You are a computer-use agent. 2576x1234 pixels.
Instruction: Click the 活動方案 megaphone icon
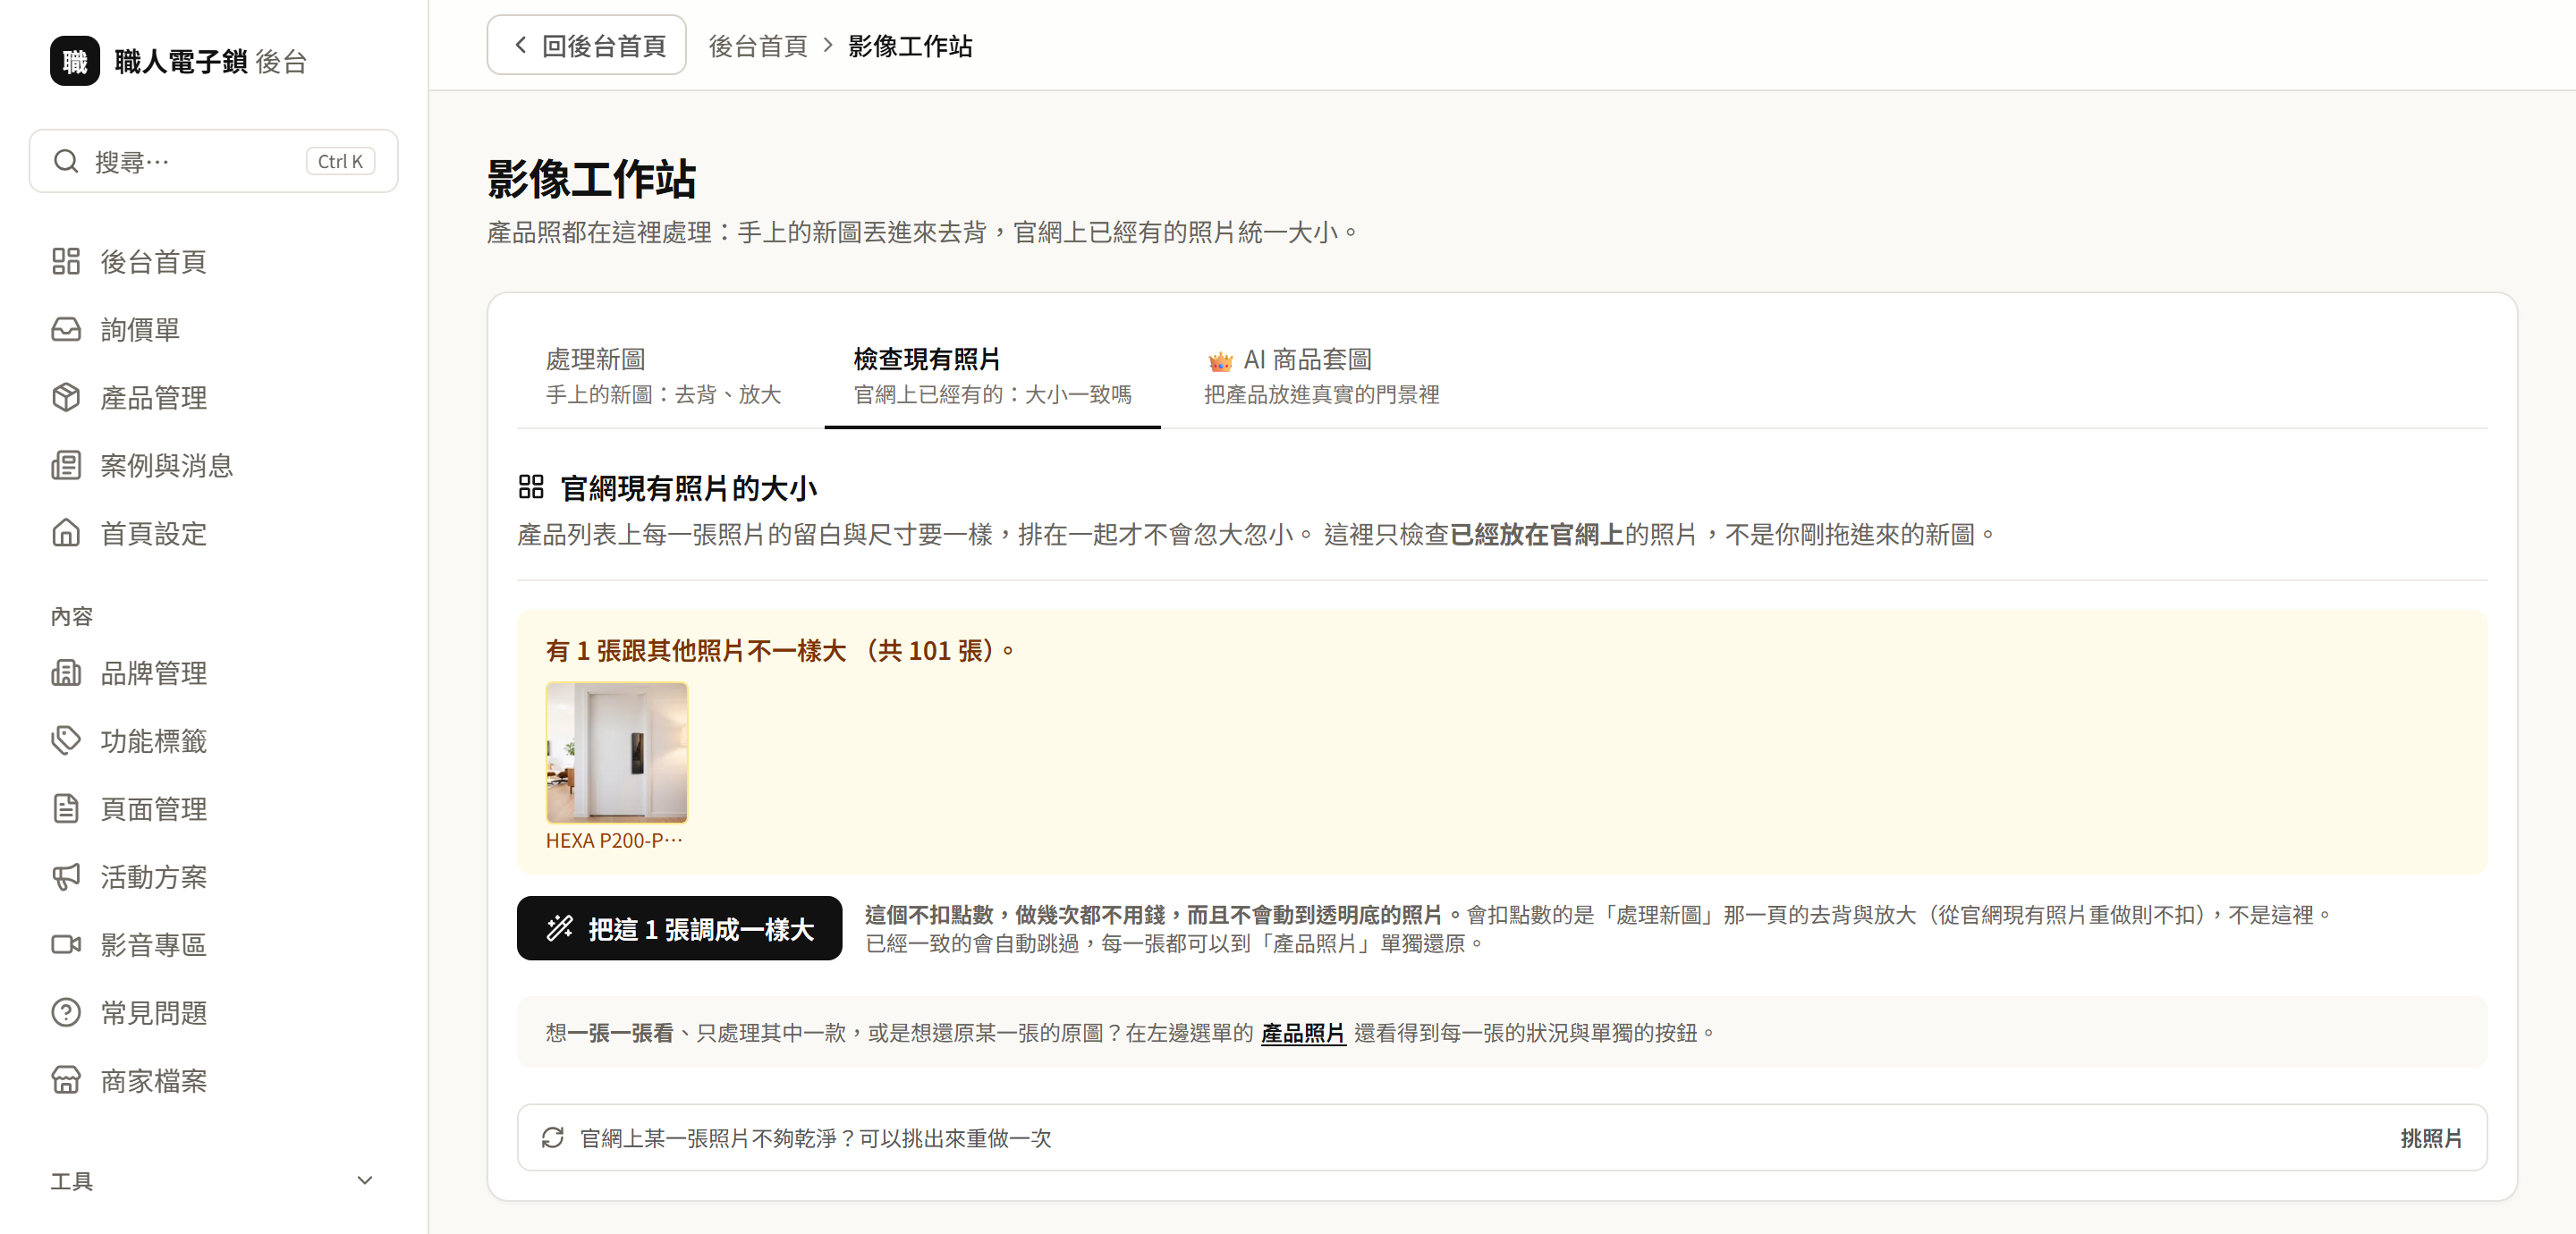point(66,877)
